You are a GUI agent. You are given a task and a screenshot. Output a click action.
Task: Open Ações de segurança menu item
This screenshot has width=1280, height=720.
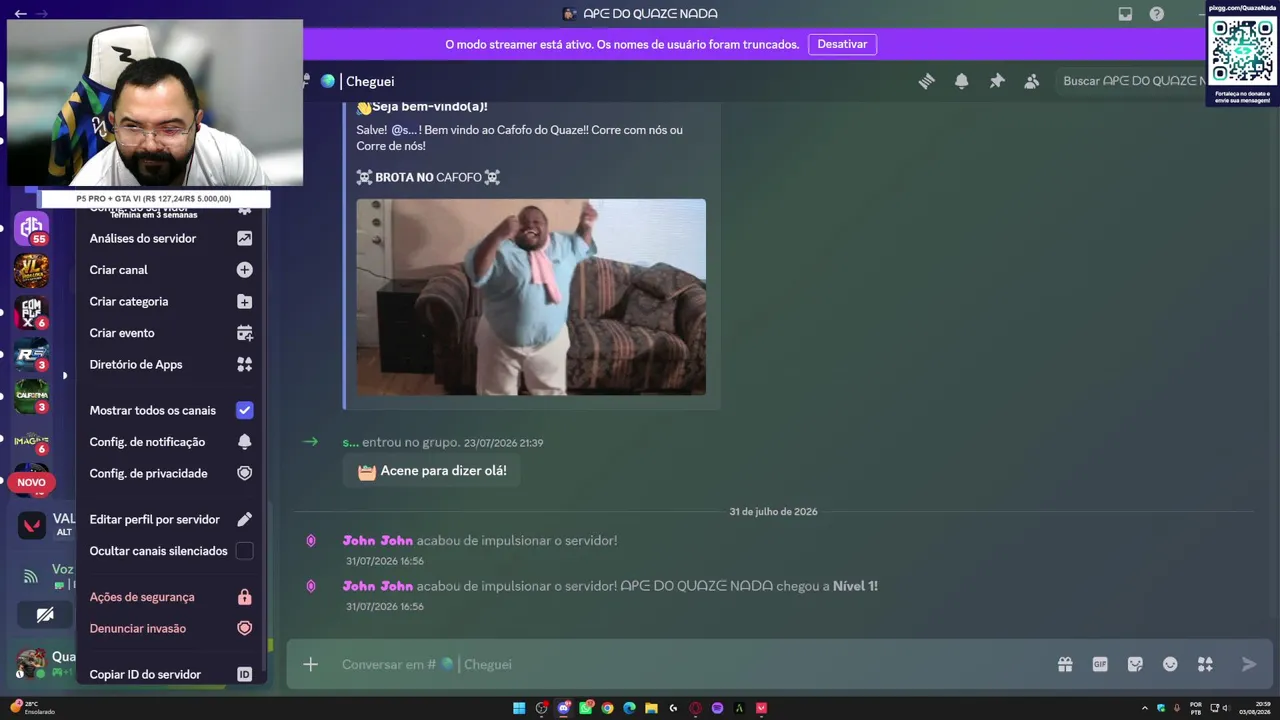click(x=171, y=597)
